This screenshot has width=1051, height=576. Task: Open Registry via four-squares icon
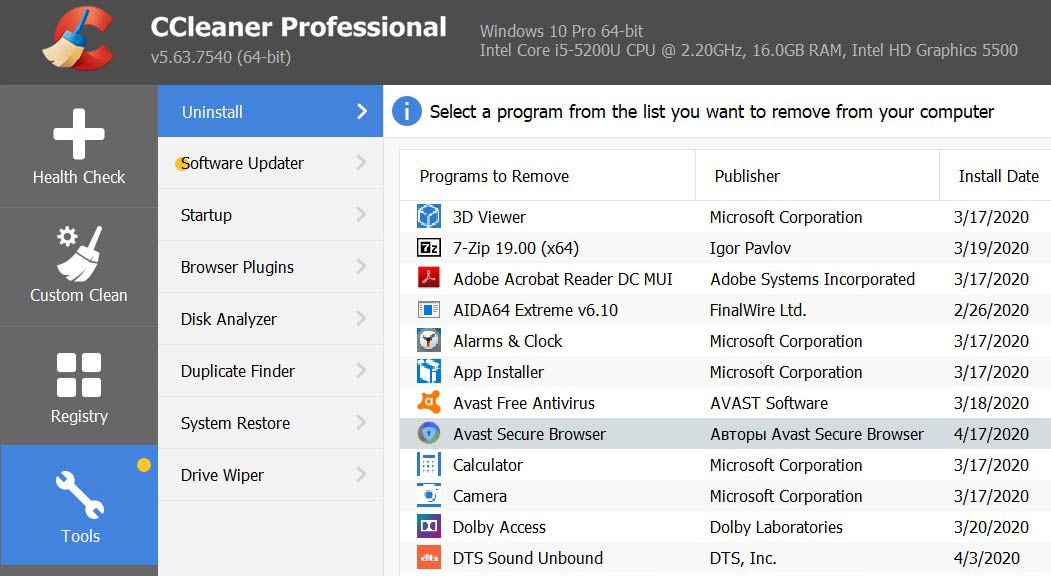pos(79,375)
